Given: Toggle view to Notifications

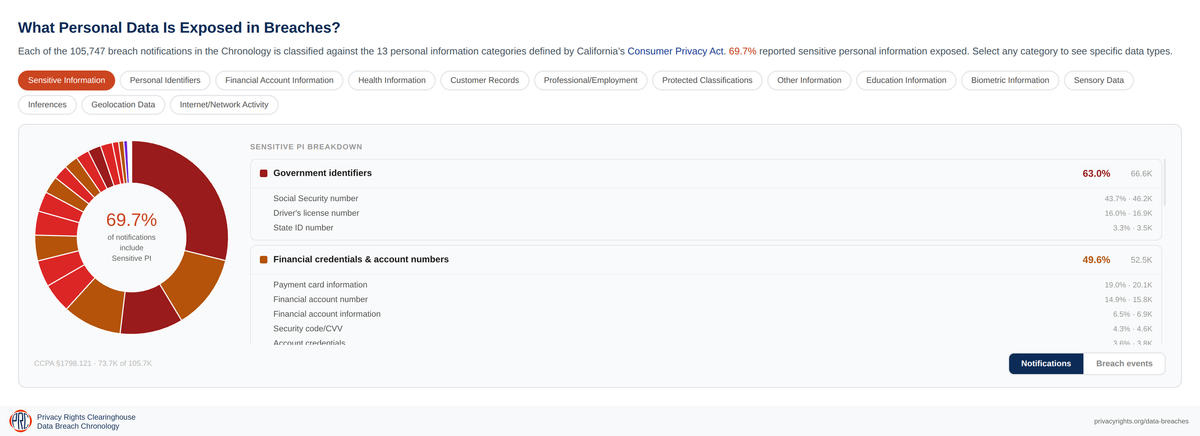Looking at the screenshot, I should pos(1046,364).
